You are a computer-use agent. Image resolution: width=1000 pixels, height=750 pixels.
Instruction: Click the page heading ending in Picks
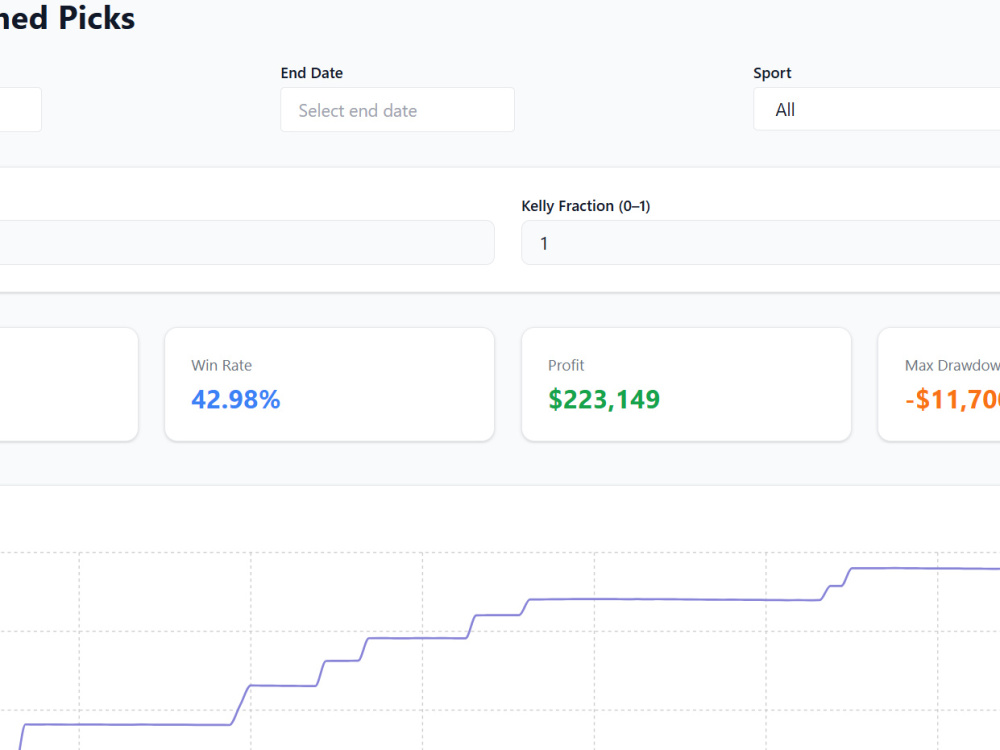(x=68, y=17)
